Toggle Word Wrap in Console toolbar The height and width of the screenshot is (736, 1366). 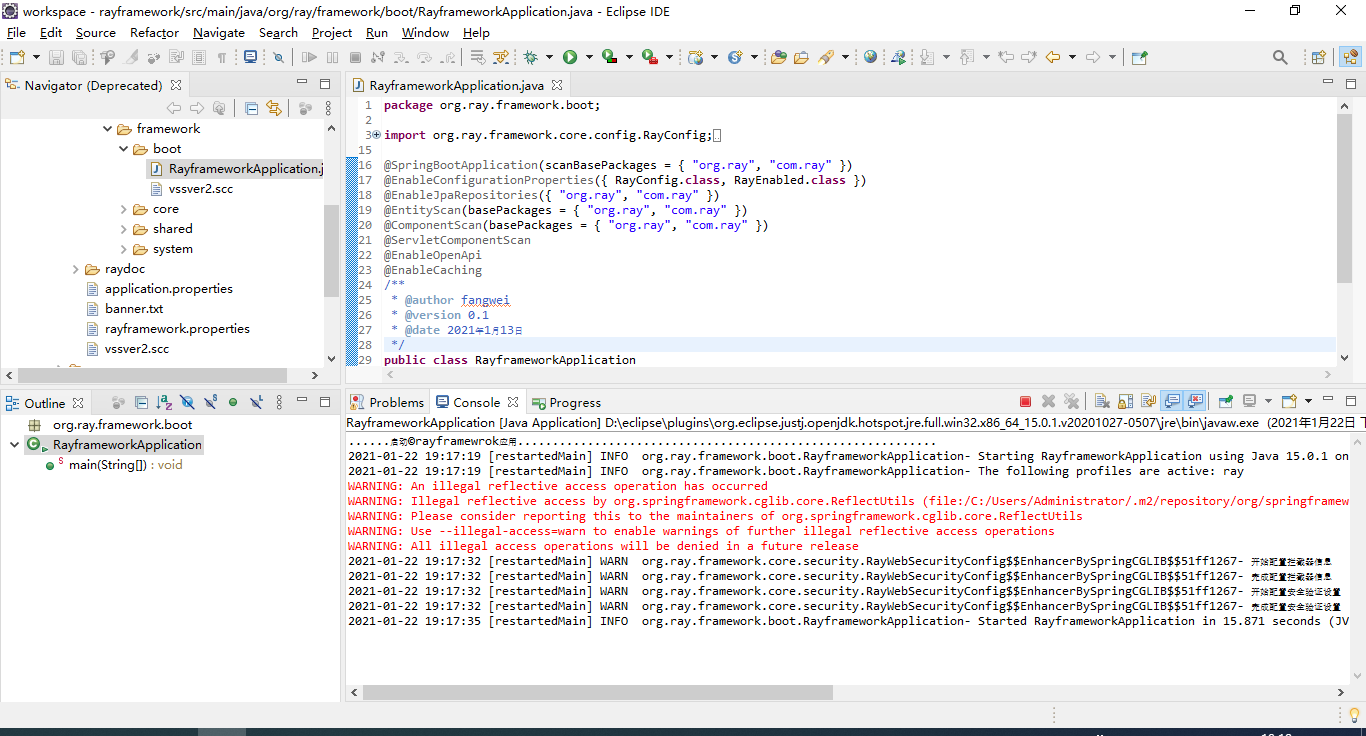tap(1148, 402)
